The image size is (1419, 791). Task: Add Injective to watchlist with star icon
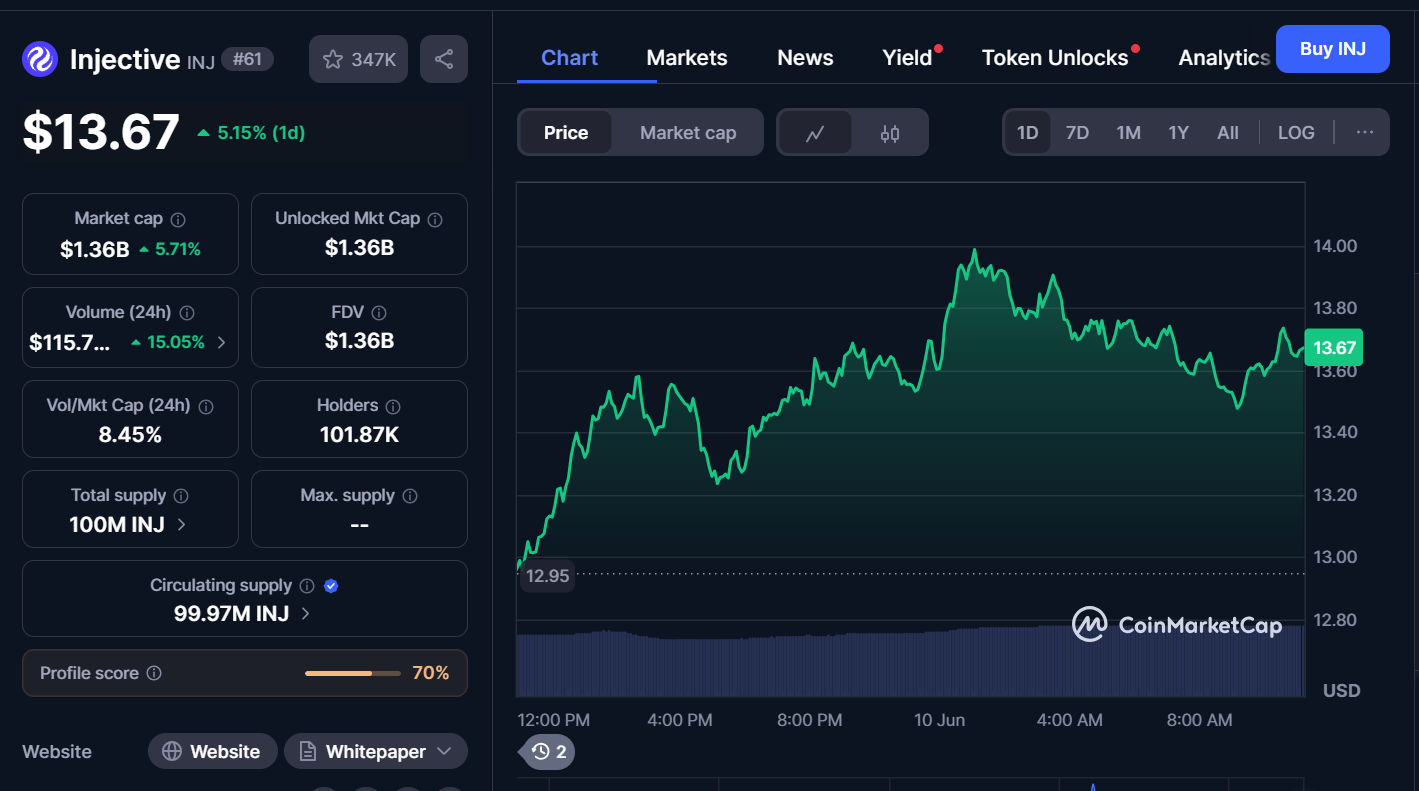pos(358,59)
